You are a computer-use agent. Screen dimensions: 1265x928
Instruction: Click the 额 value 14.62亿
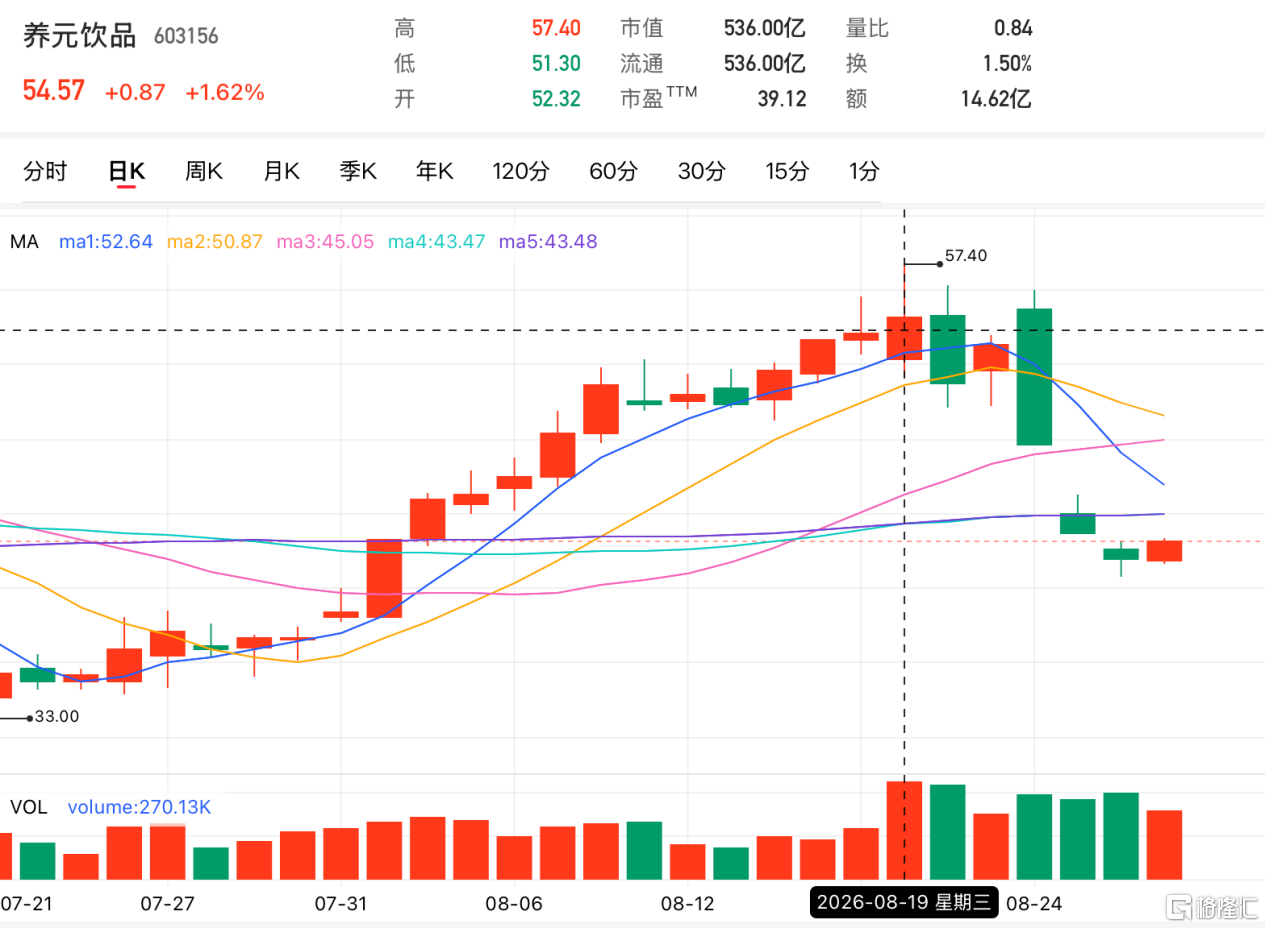coord(995,99)
